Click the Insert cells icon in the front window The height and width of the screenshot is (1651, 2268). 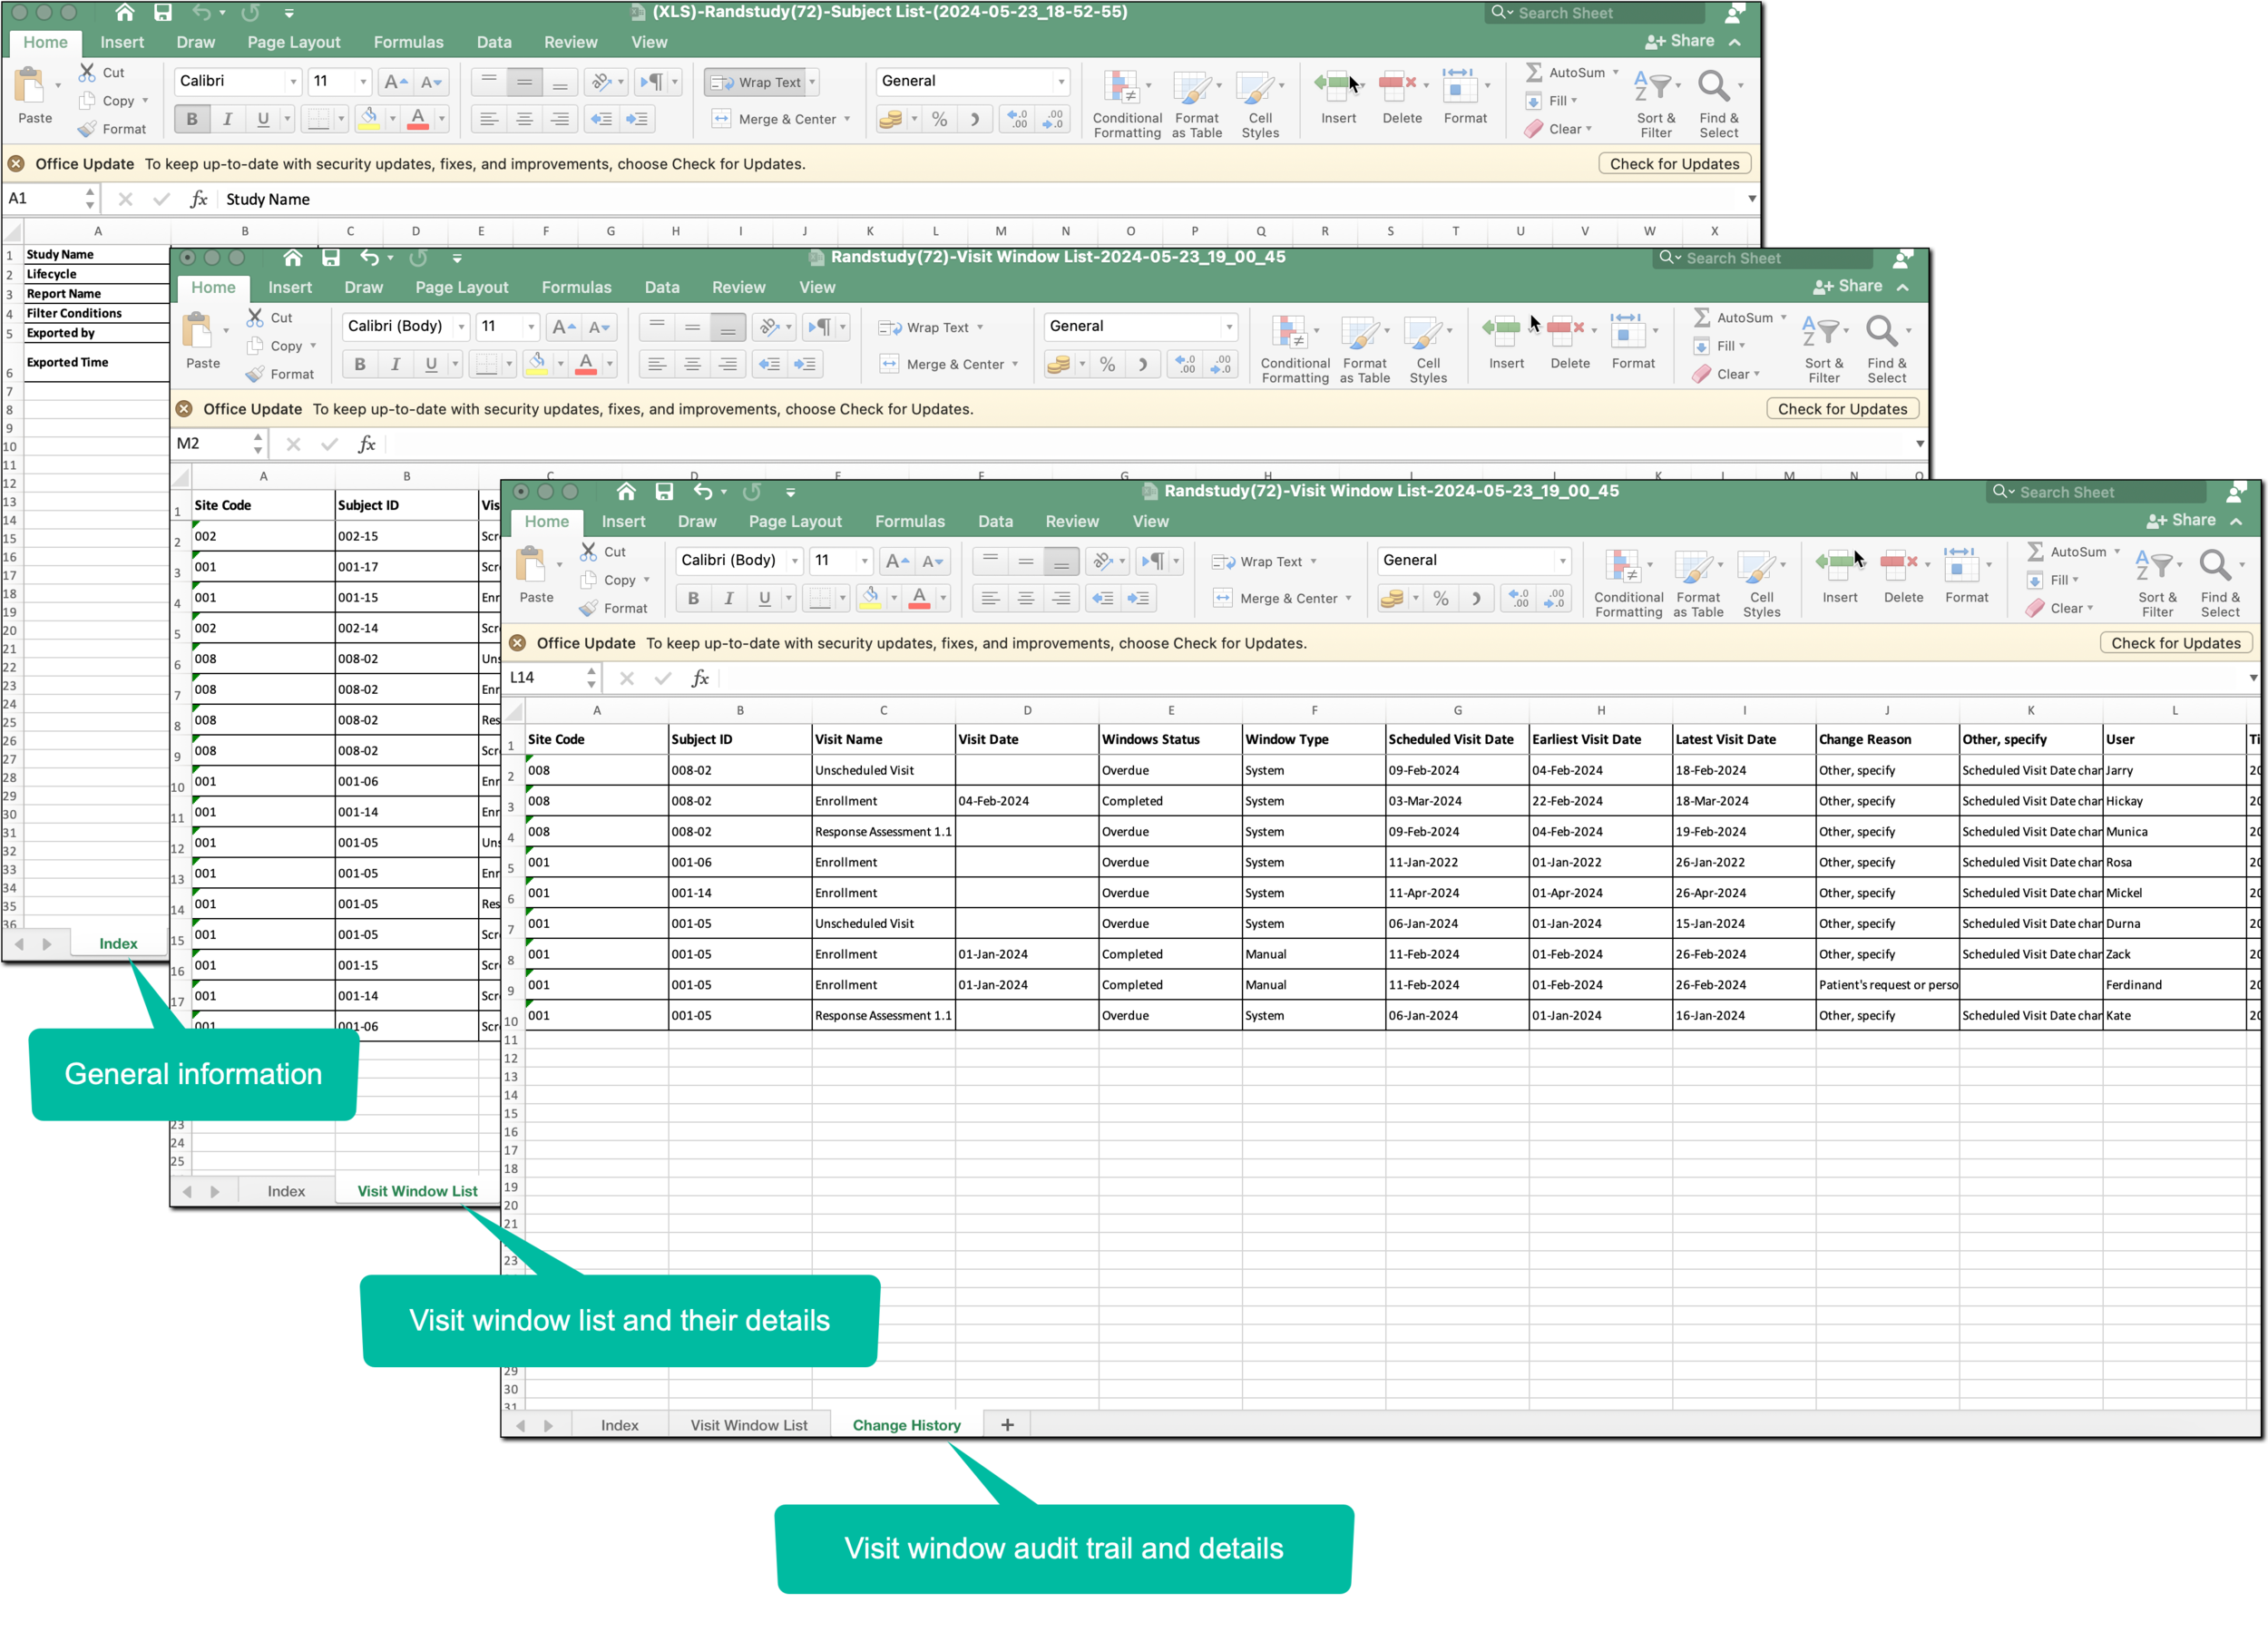(1838, 563)
